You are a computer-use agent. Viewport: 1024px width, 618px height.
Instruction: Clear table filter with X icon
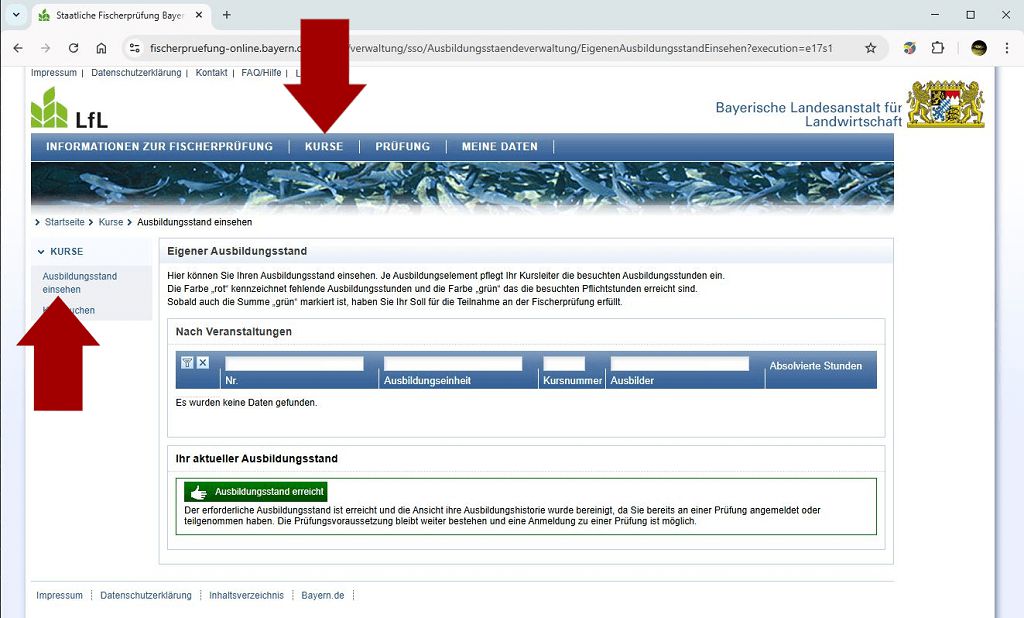coord(203,363)
